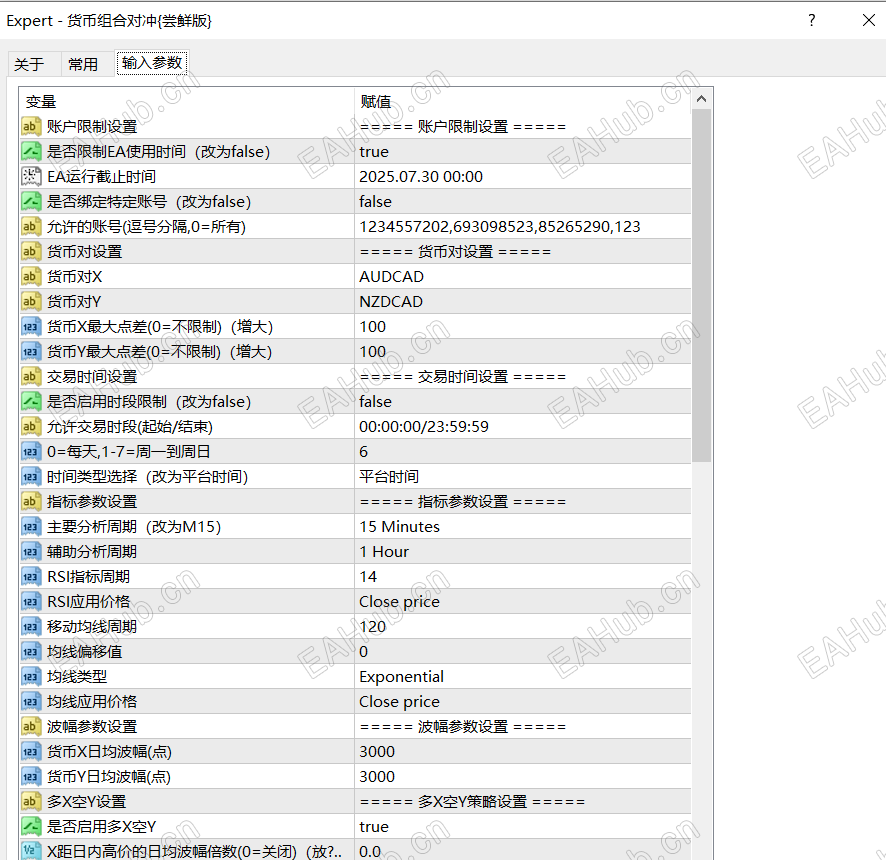Click enum icon beside RSI应用价格
The height and width of the screenshot is (860, 886).
[31, 601]
